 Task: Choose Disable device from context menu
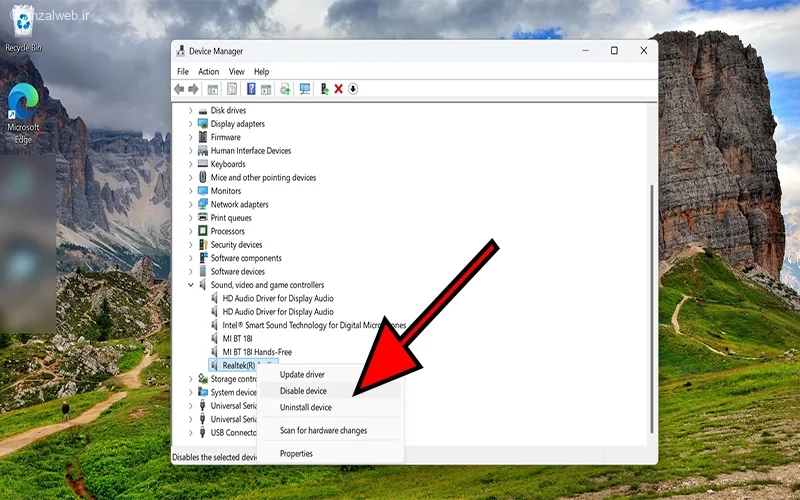(303, 391)
